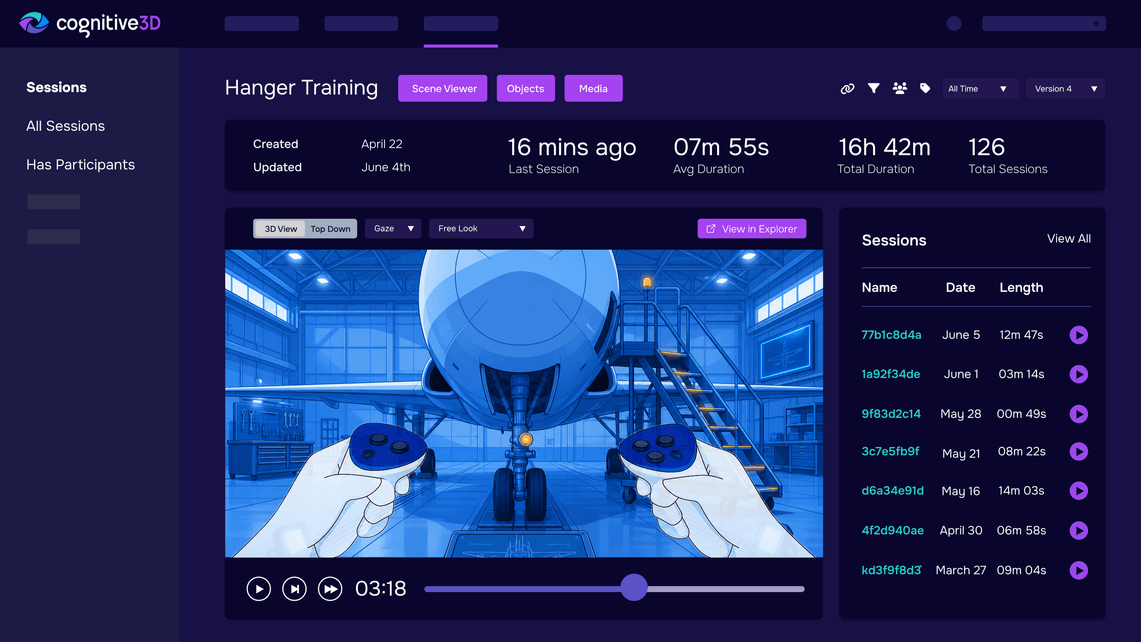Open session link 4f2d940ae

892,531
